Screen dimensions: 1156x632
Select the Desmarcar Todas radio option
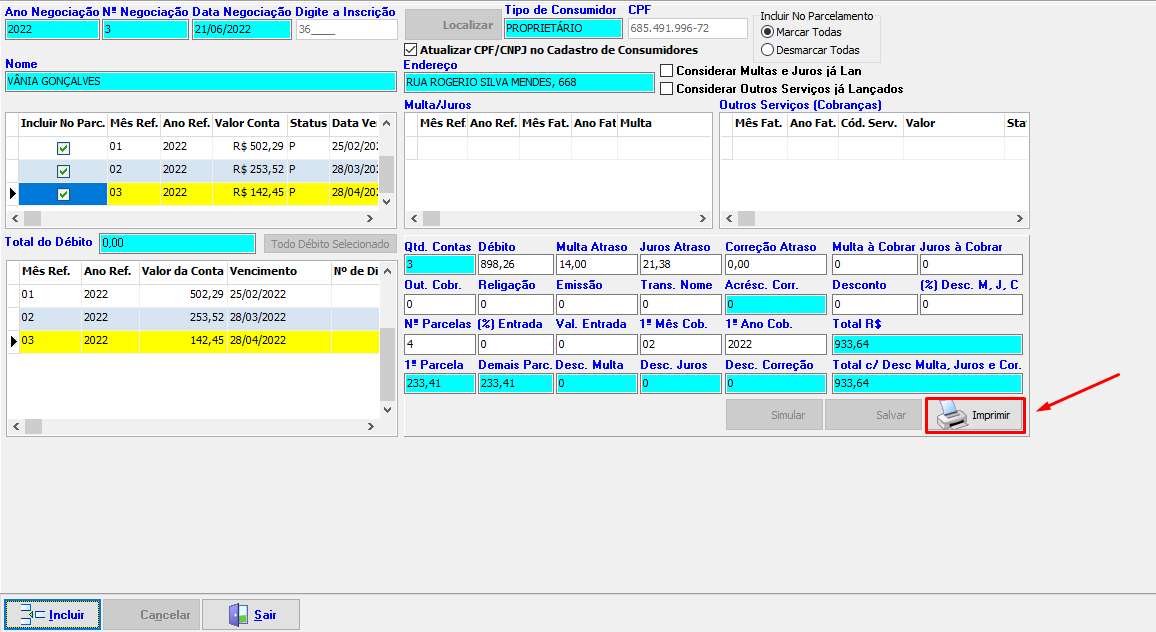tap(768, 50)
